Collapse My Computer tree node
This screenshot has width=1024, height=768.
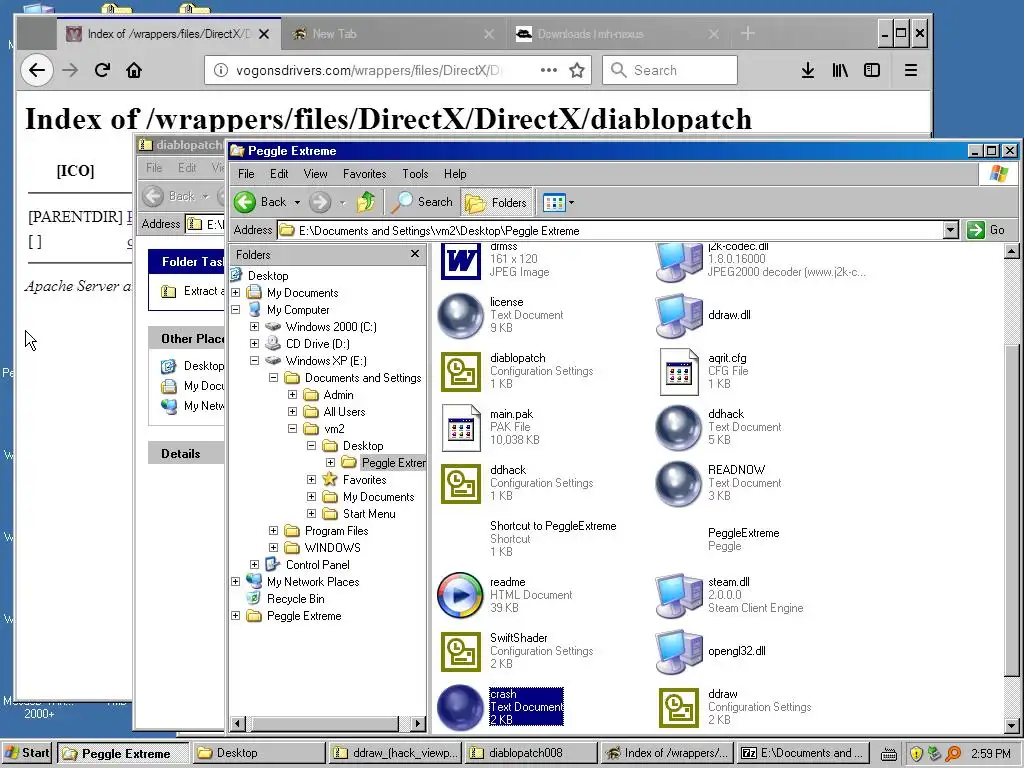[x=236, y=310]
